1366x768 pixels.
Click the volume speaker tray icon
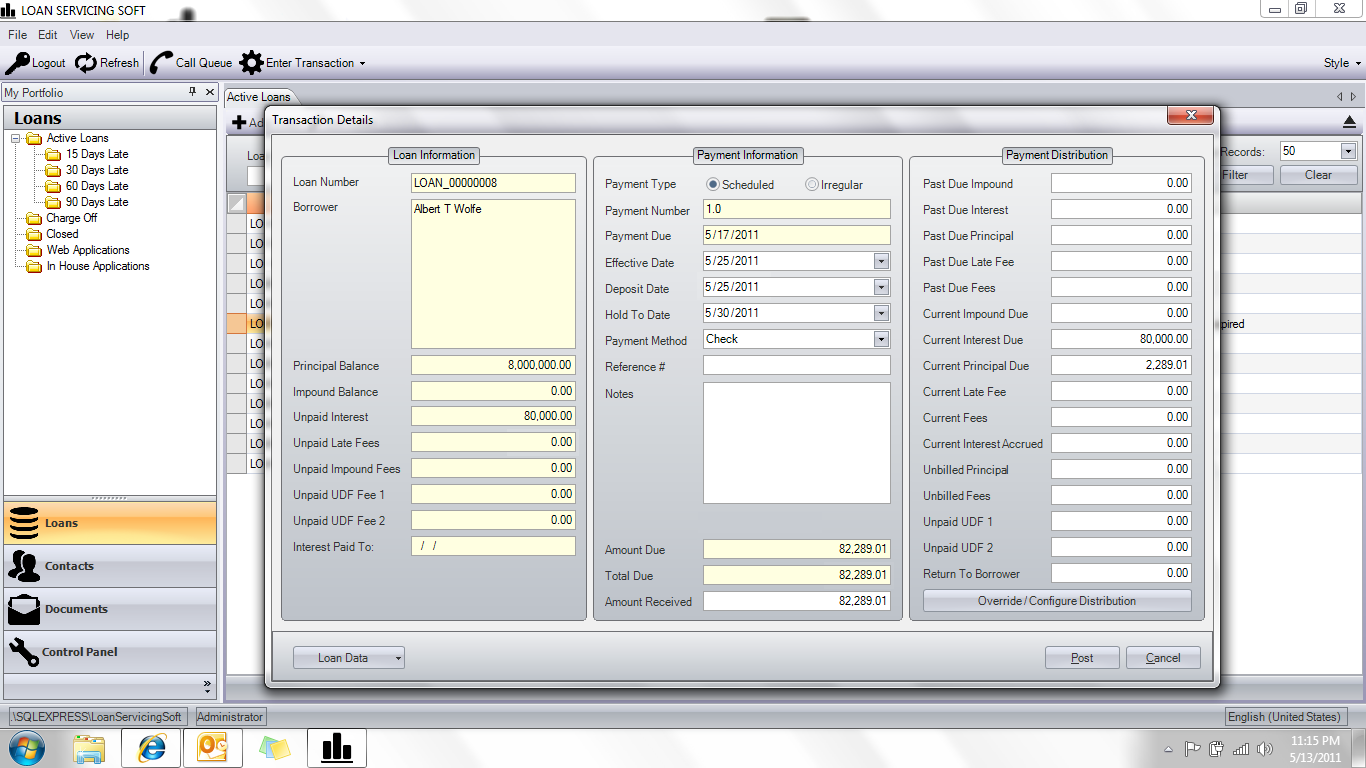click(1265, 749)
